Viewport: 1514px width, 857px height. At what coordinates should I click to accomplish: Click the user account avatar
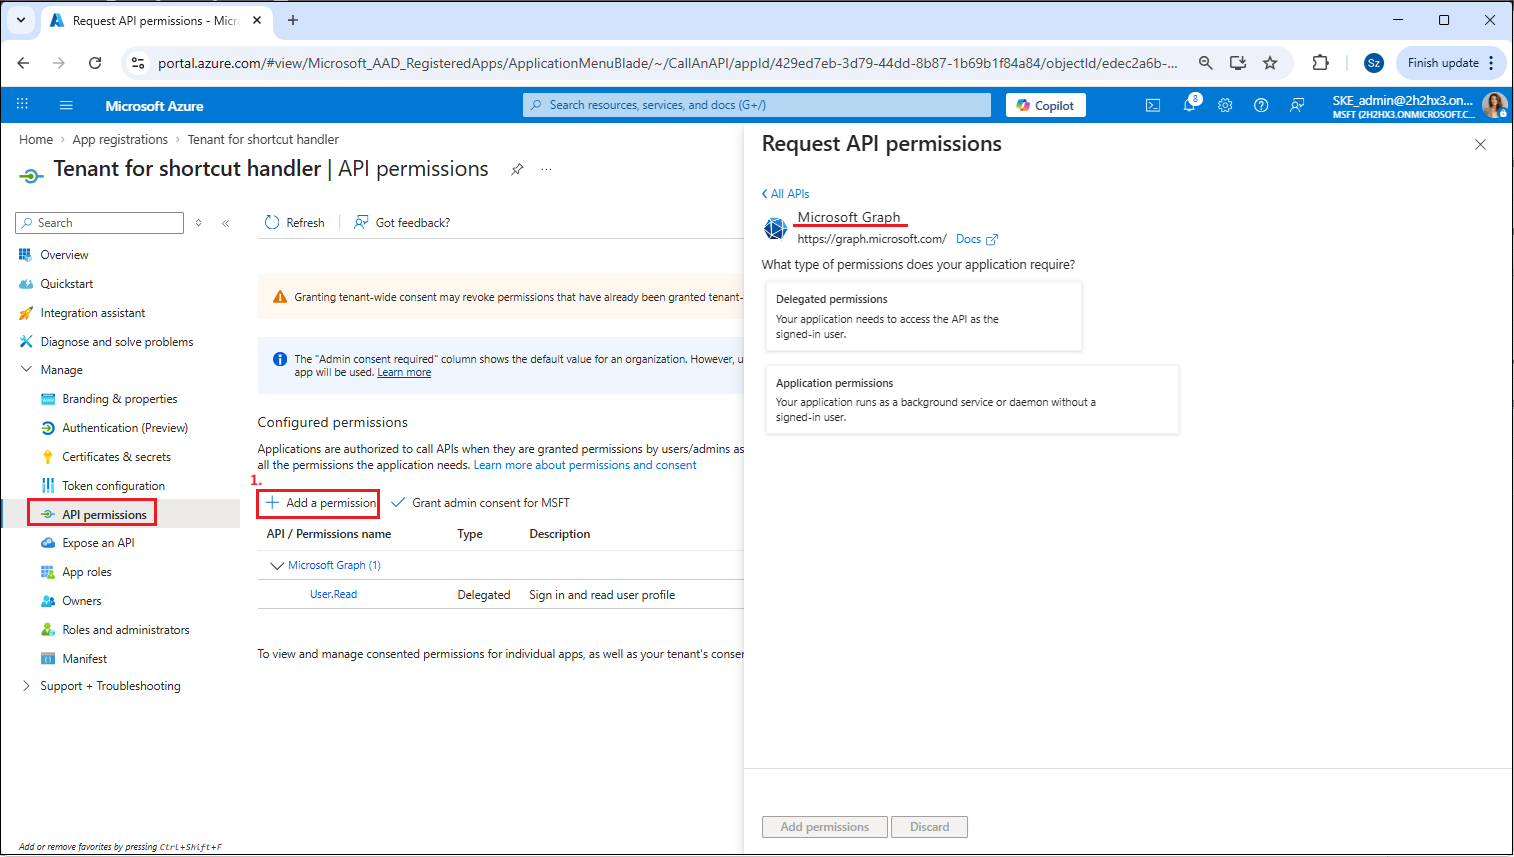click(x=1495, y=105)
